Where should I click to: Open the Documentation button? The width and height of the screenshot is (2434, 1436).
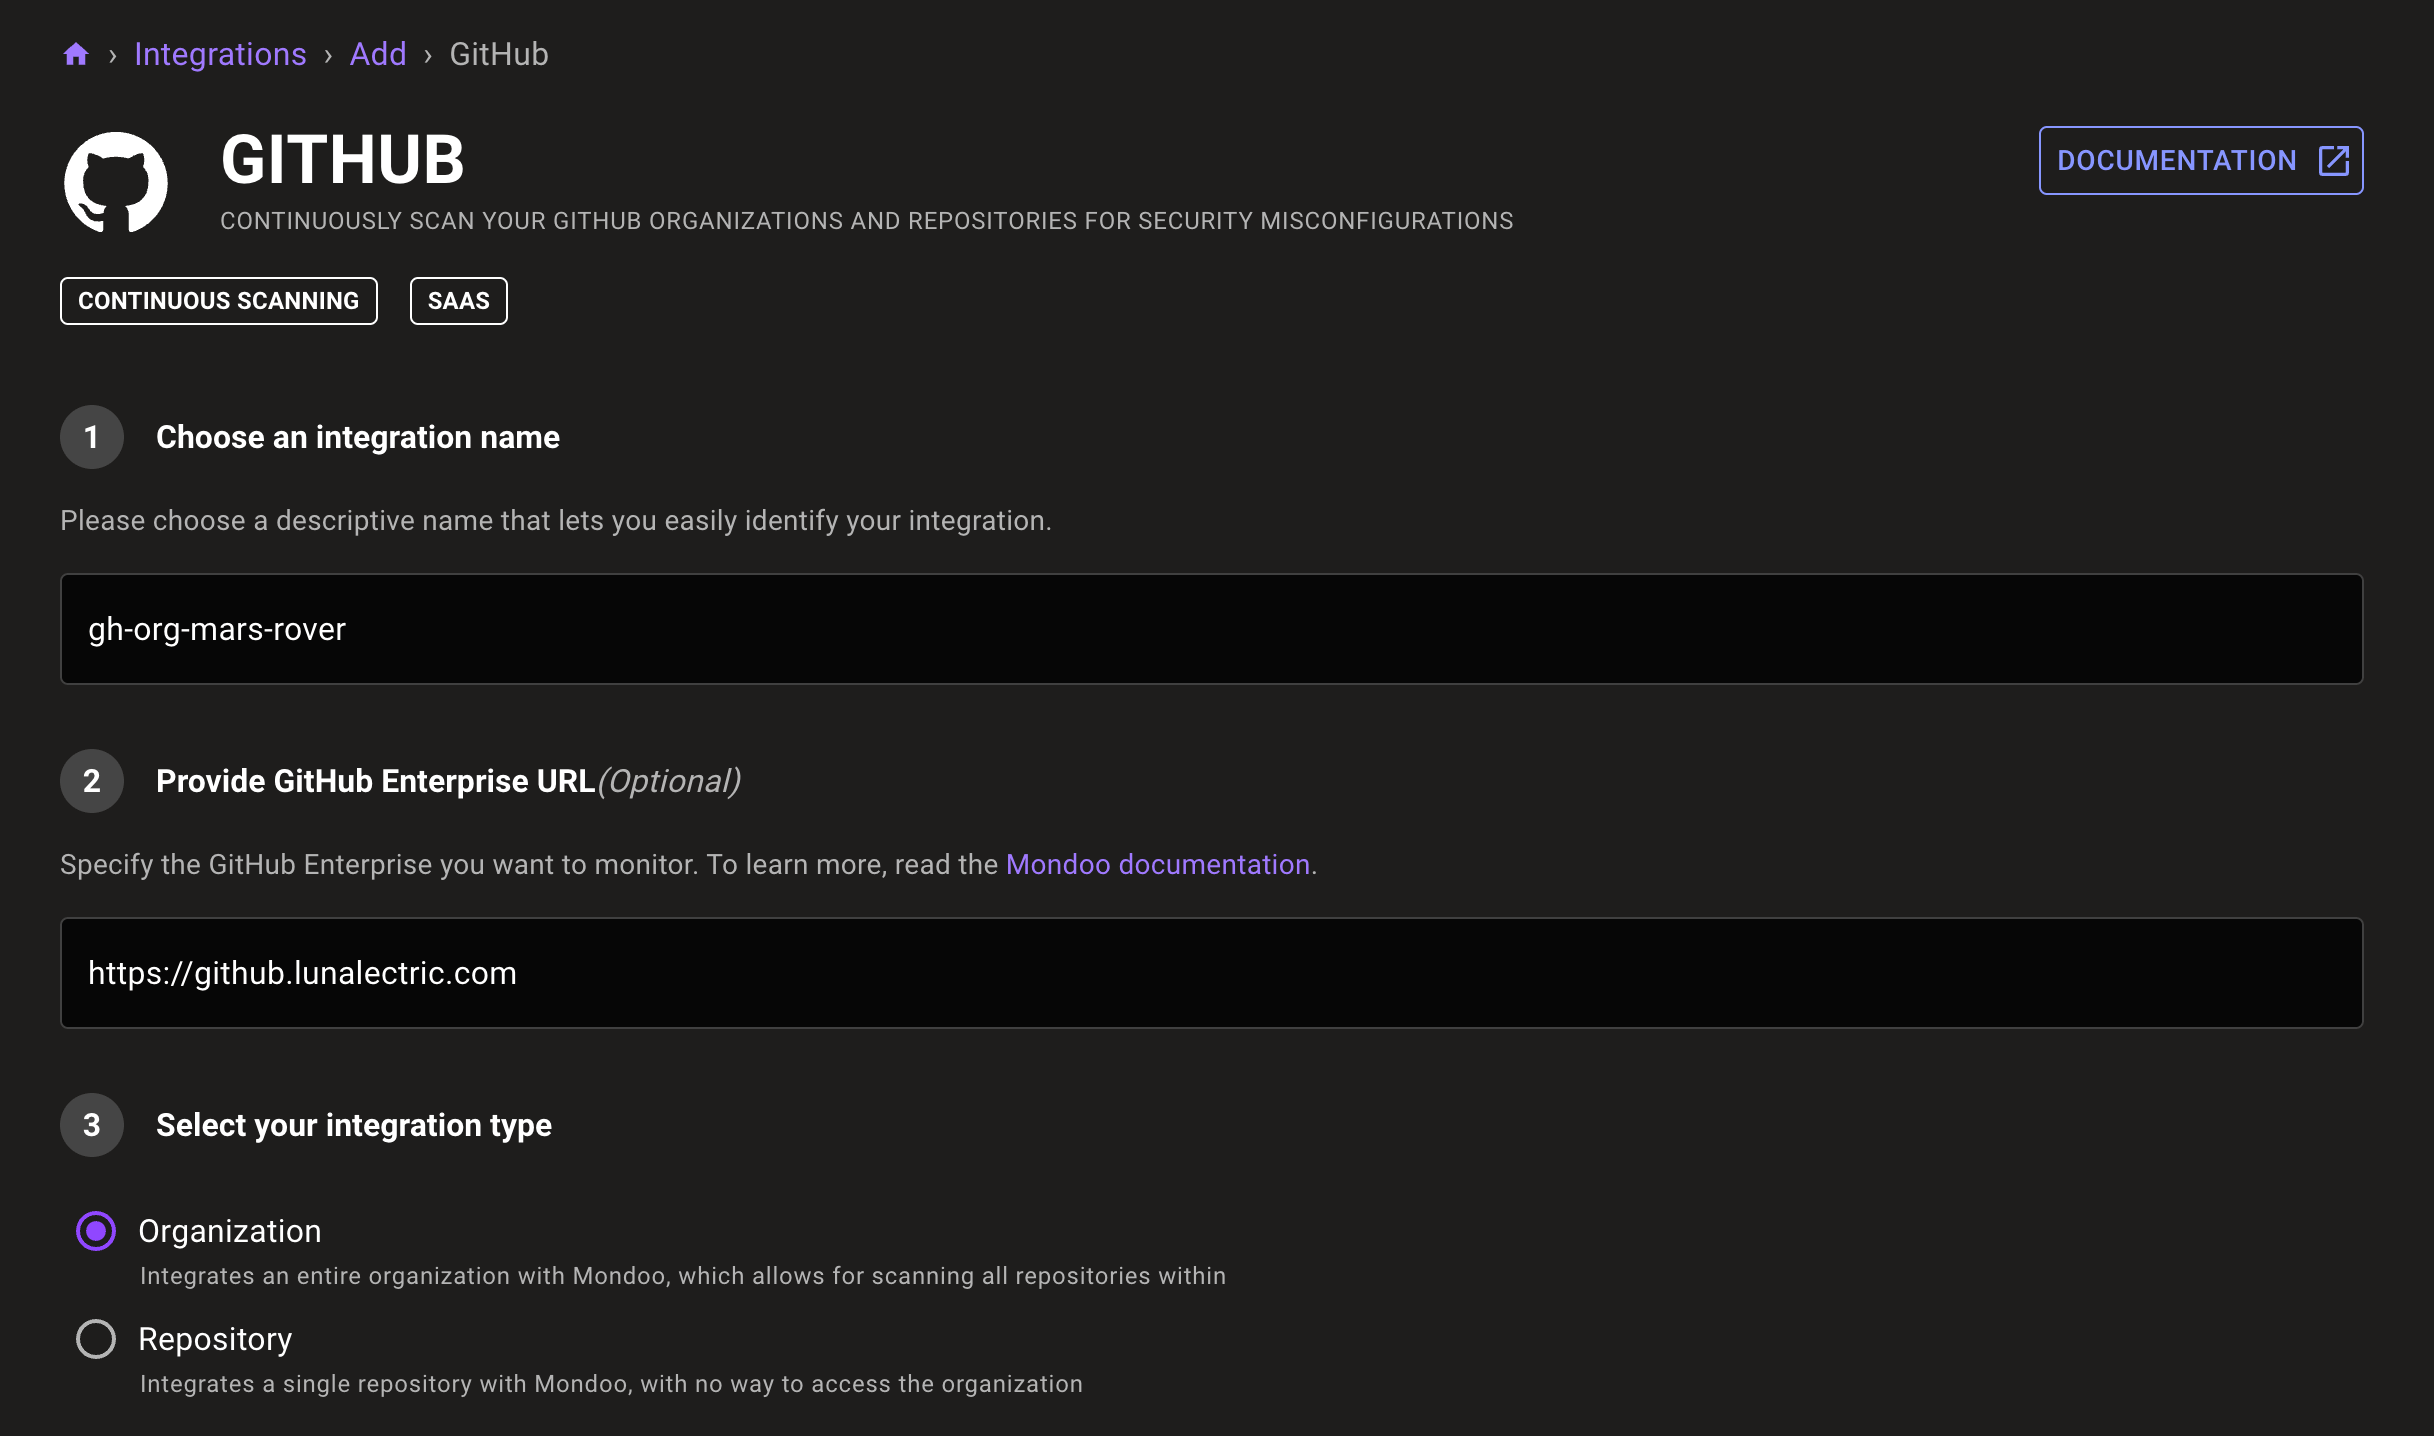pos(2176,161)
